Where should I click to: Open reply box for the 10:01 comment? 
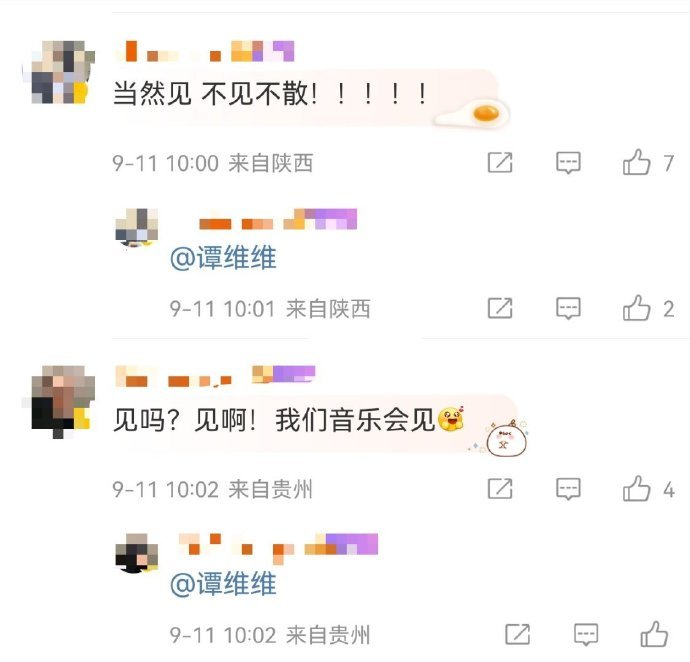pos(568,308)
